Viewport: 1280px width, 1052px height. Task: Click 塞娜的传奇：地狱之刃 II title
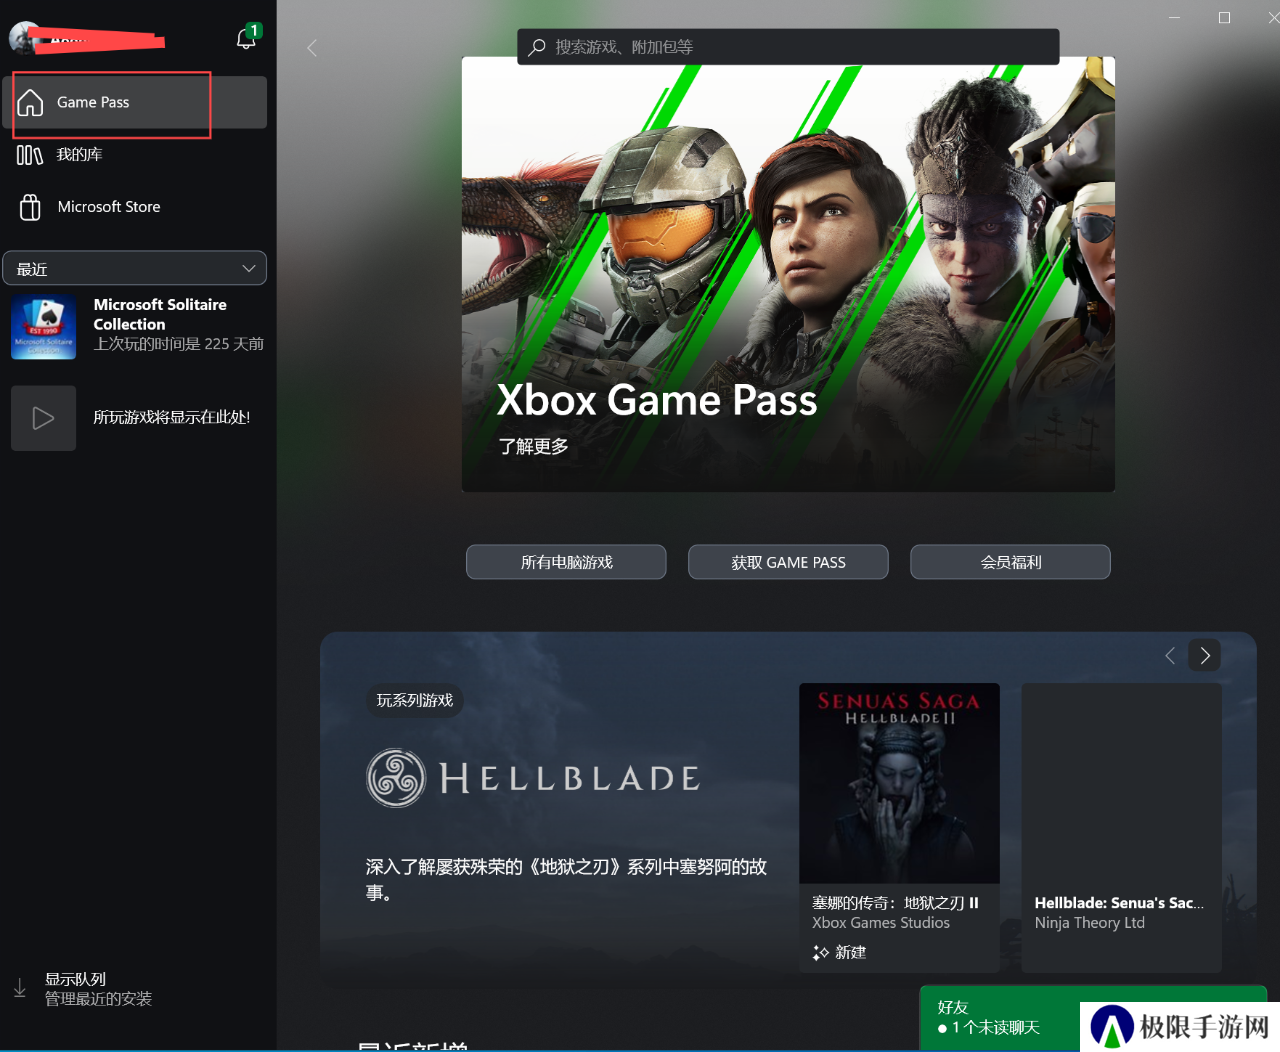(896, 903)
